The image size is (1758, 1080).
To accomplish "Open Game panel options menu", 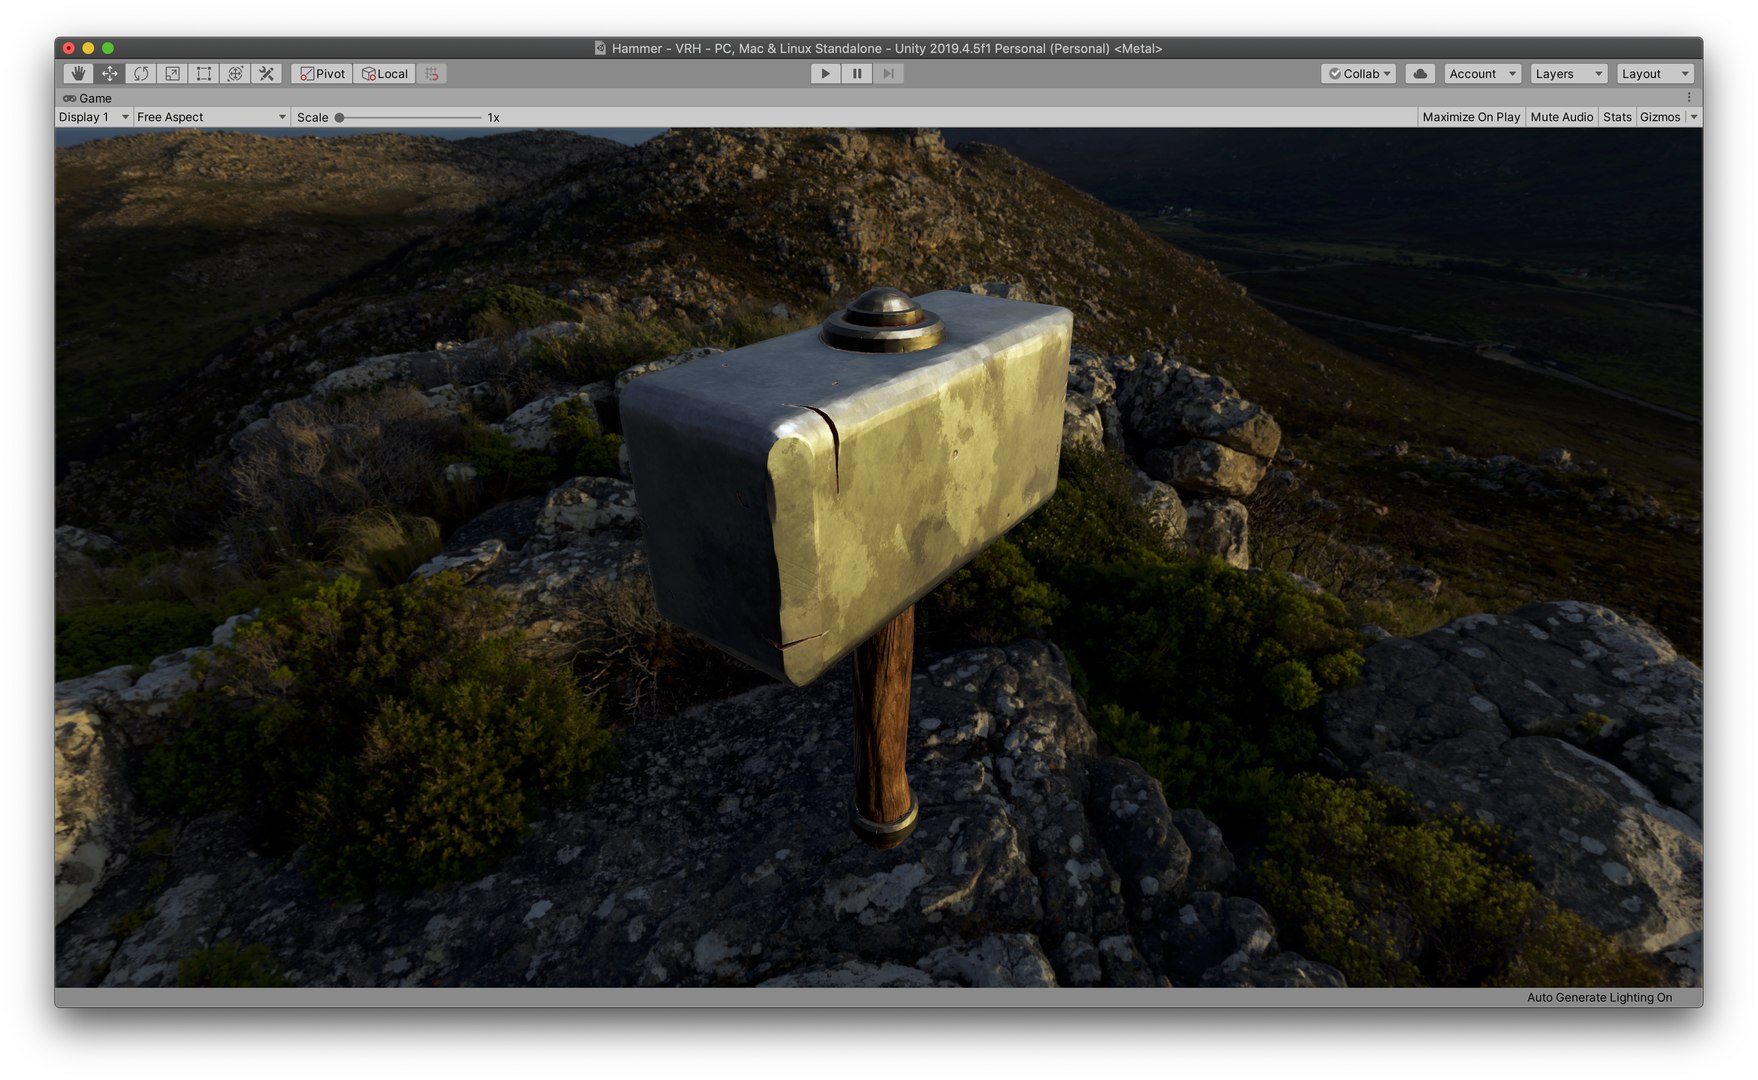I will (x=1689, y=98).
